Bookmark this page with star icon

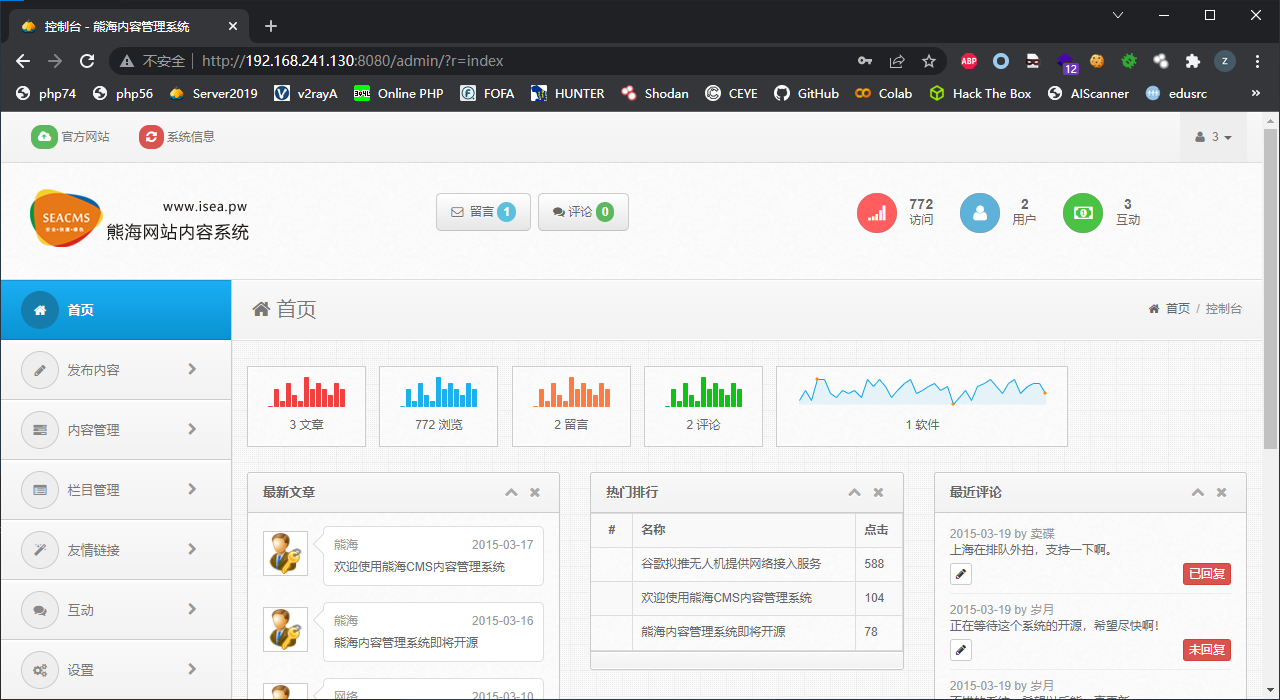click(x=929, y=61)
